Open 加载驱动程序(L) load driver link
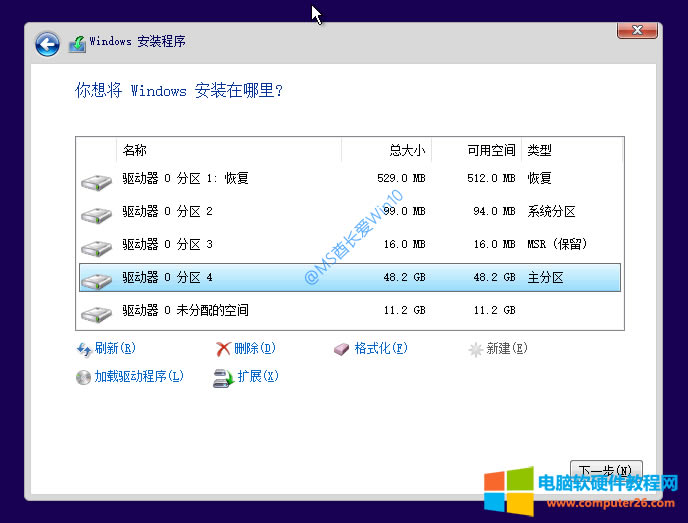Viewport: 688px width, 523px height. 139,376
